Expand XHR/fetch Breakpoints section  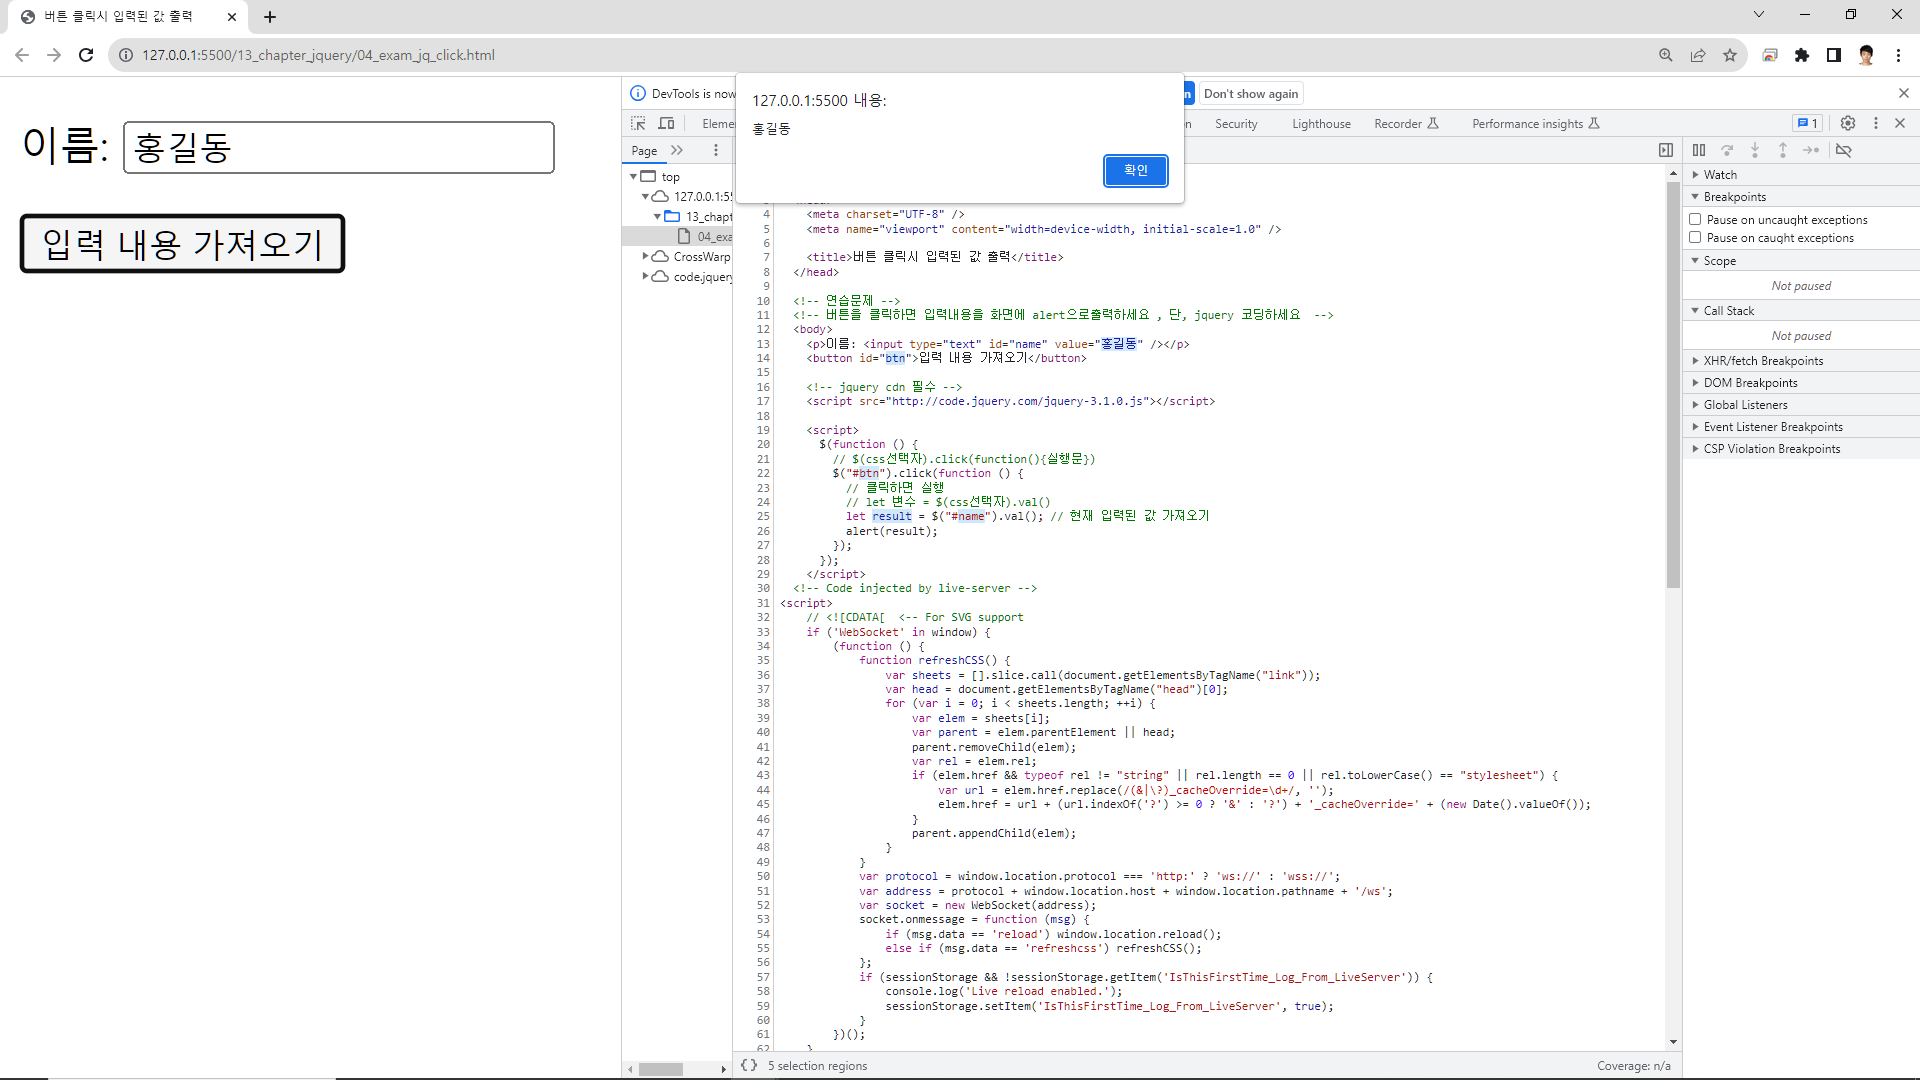(x=1763, y=361)
